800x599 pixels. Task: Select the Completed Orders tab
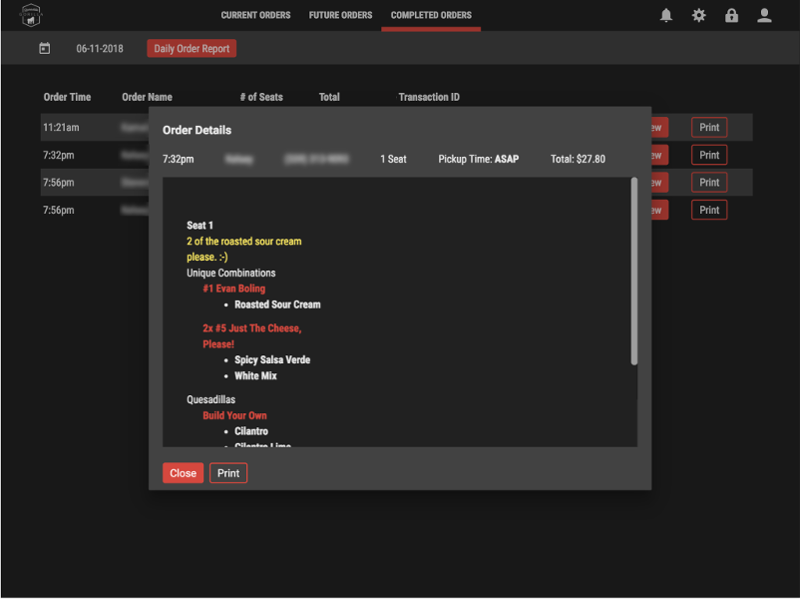[431, 15]
